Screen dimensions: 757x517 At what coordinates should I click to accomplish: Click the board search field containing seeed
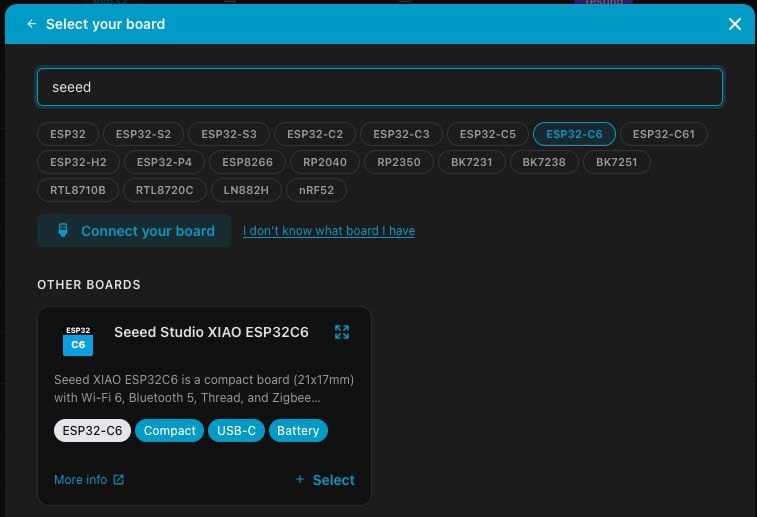tap(380, 87)
